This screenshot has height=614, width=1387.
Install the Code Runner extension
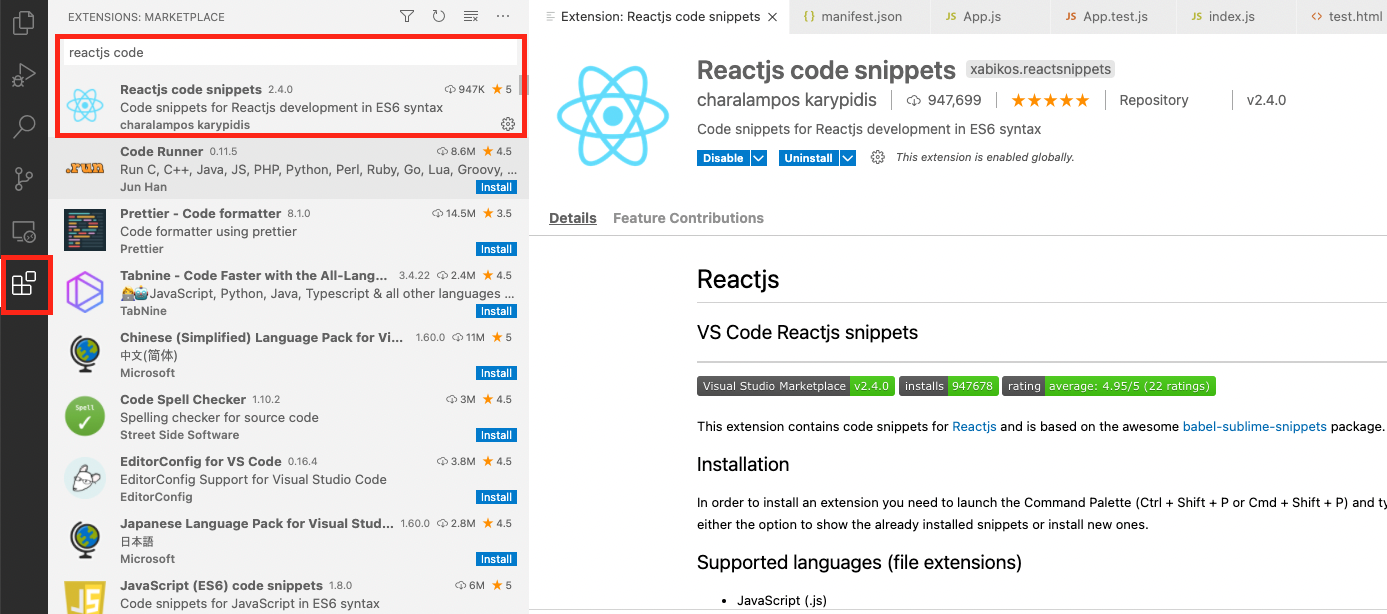pyautogui.click(x=496, y=187)
